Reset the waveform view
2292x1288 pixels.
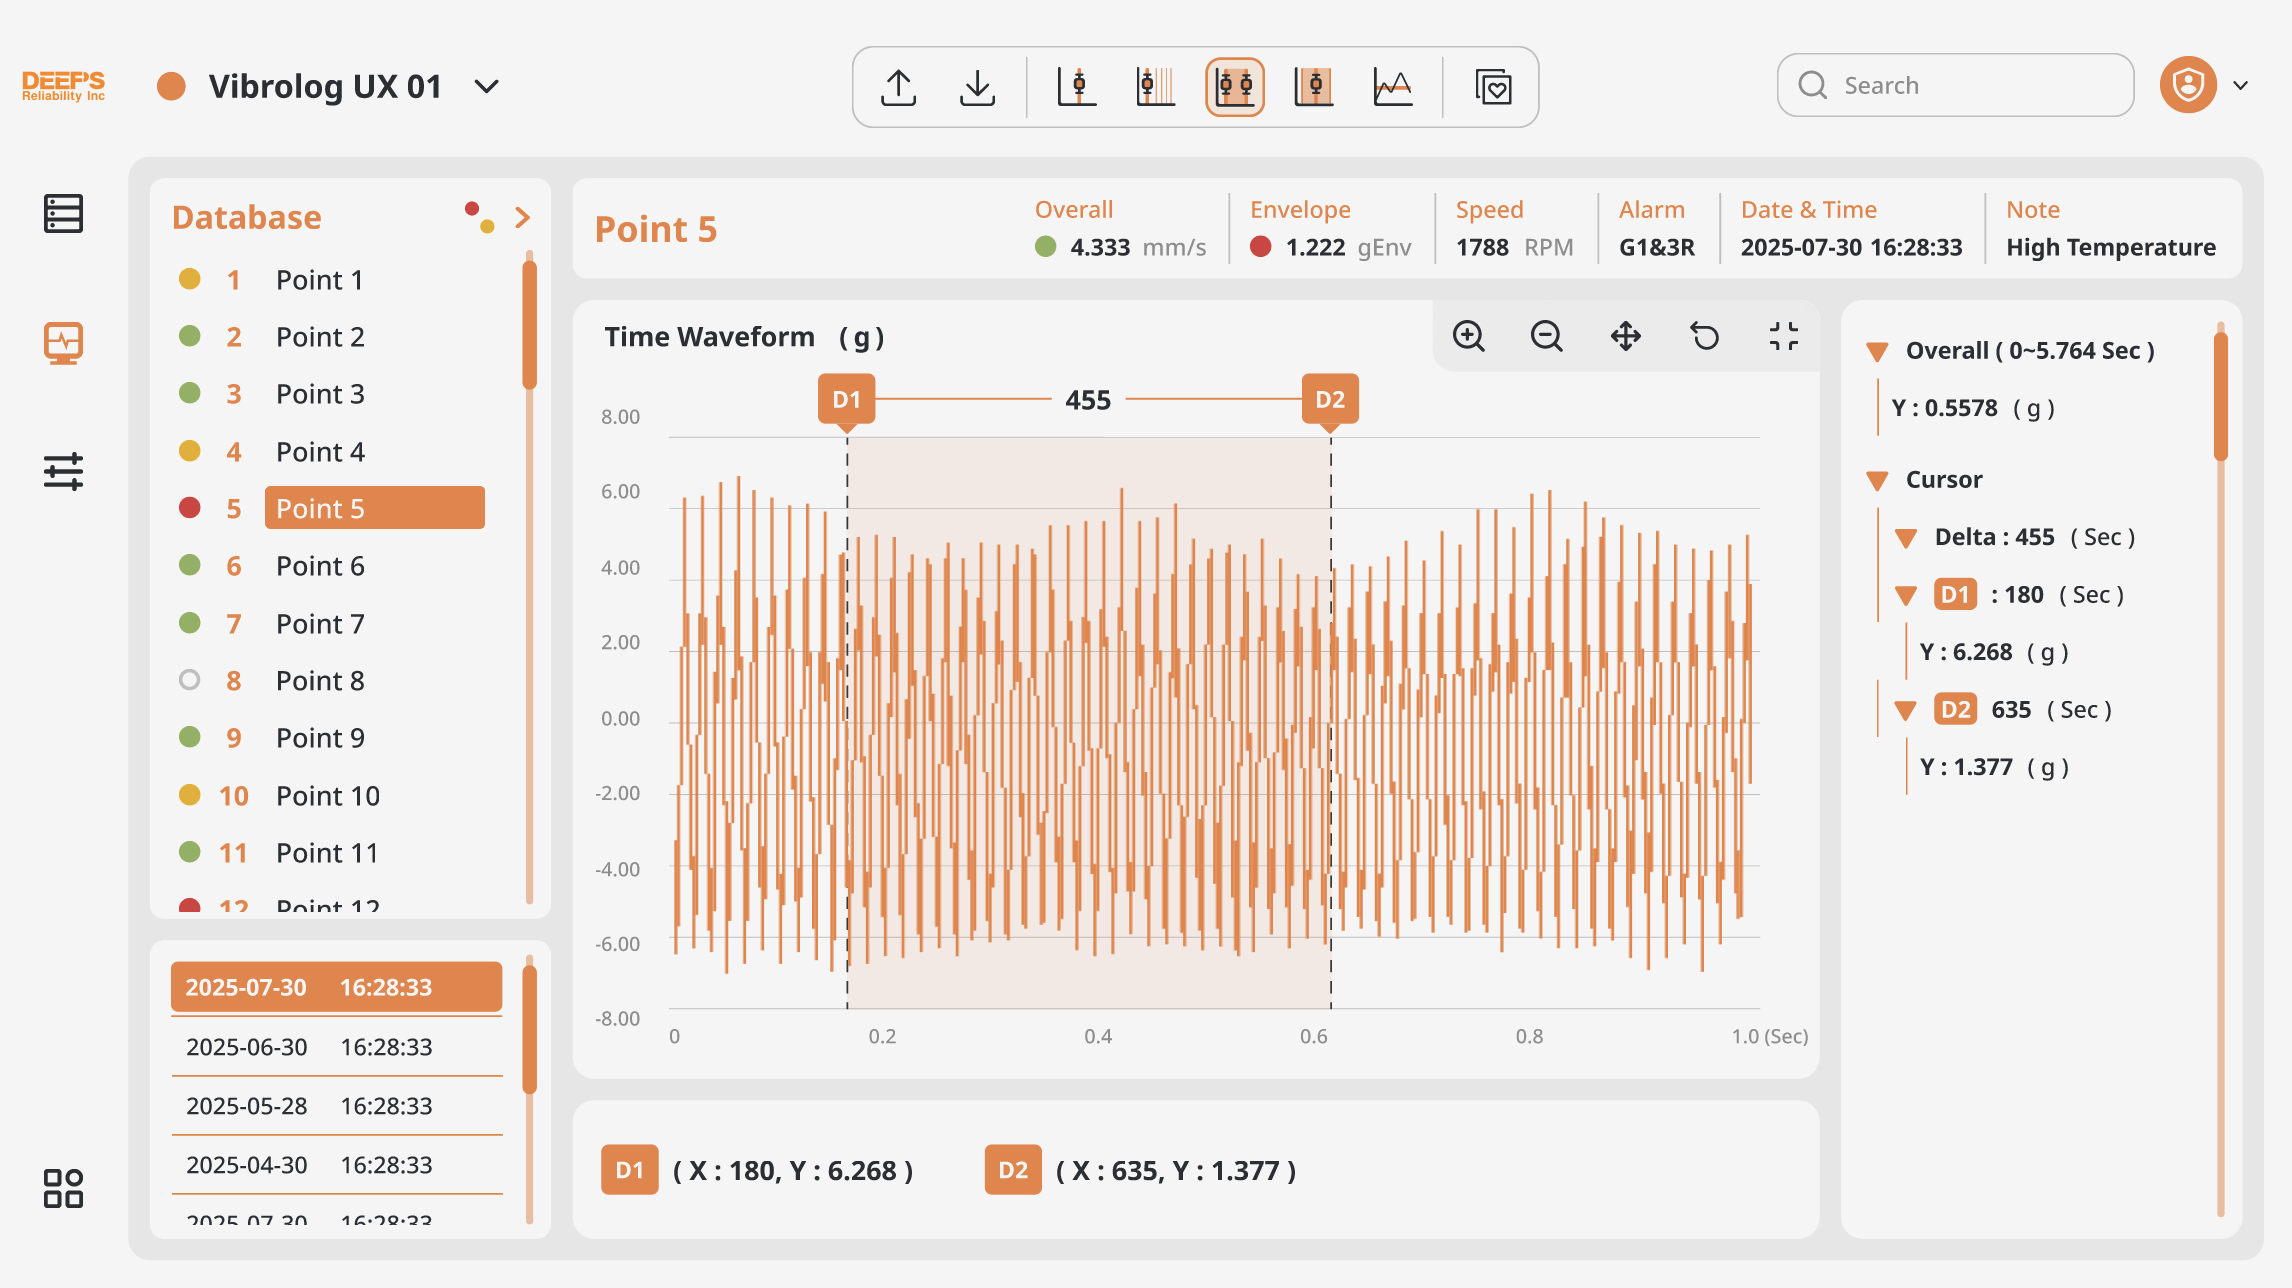1705,336
